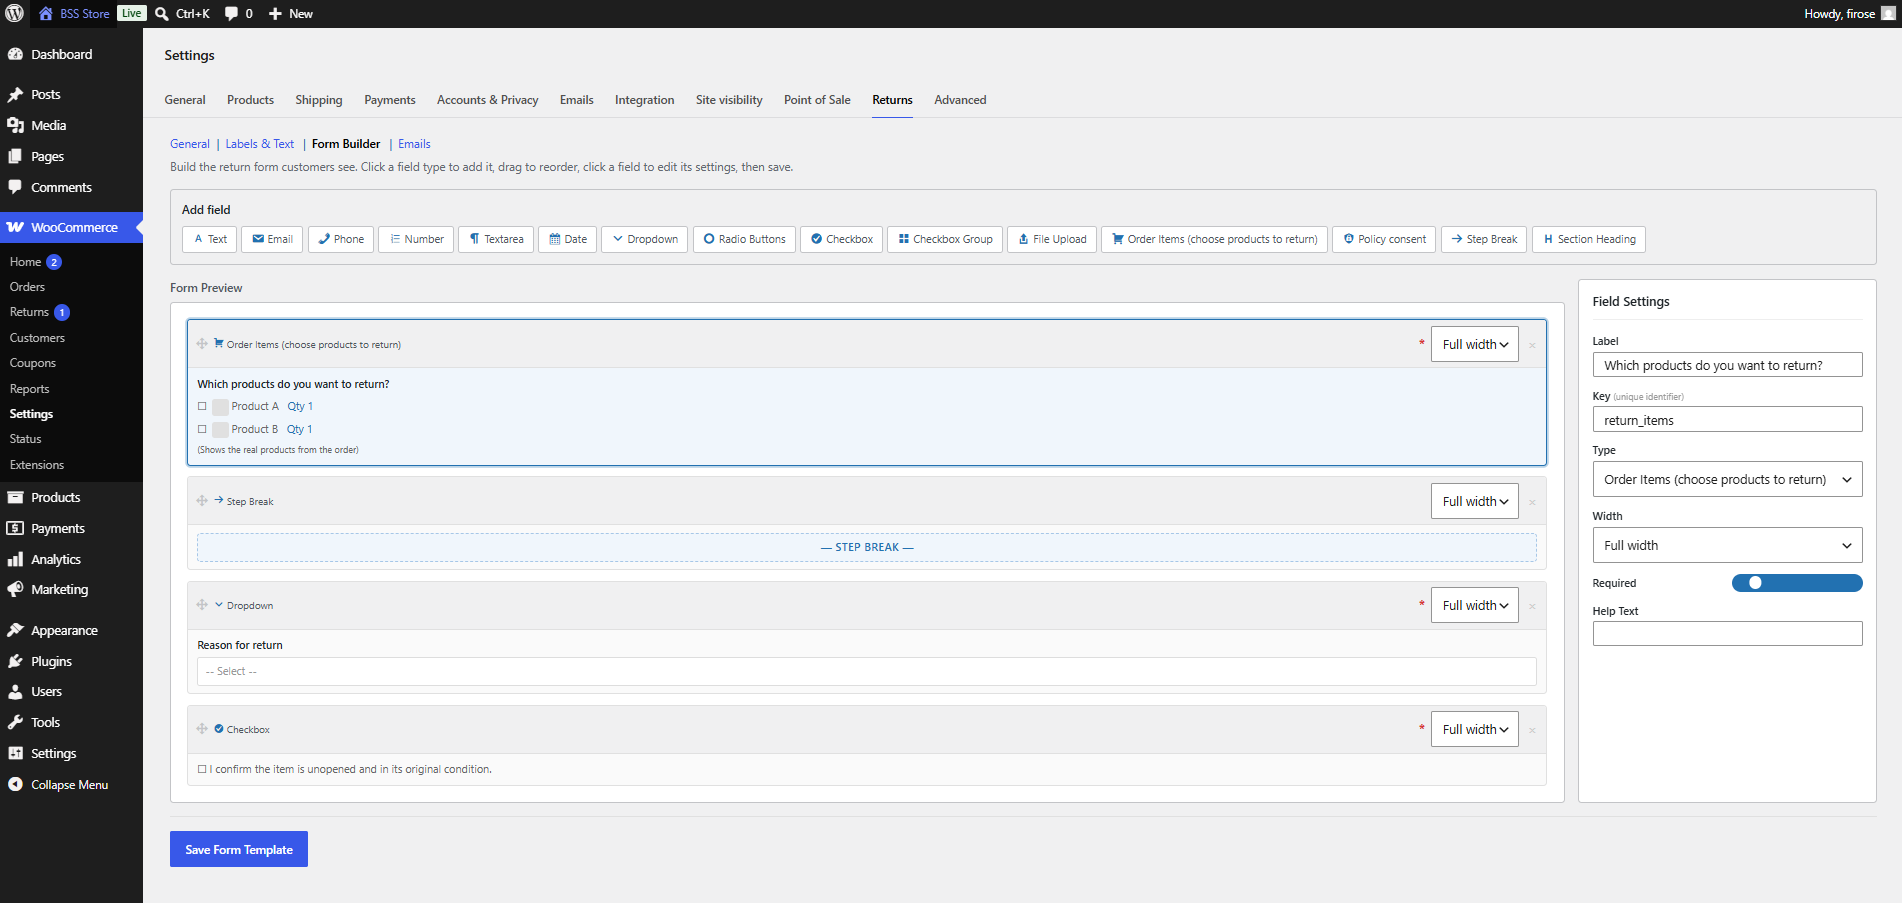Open the Width dropdown in Field Settings
Viewport: 1902px width, 903px height.
[1727, 546]
